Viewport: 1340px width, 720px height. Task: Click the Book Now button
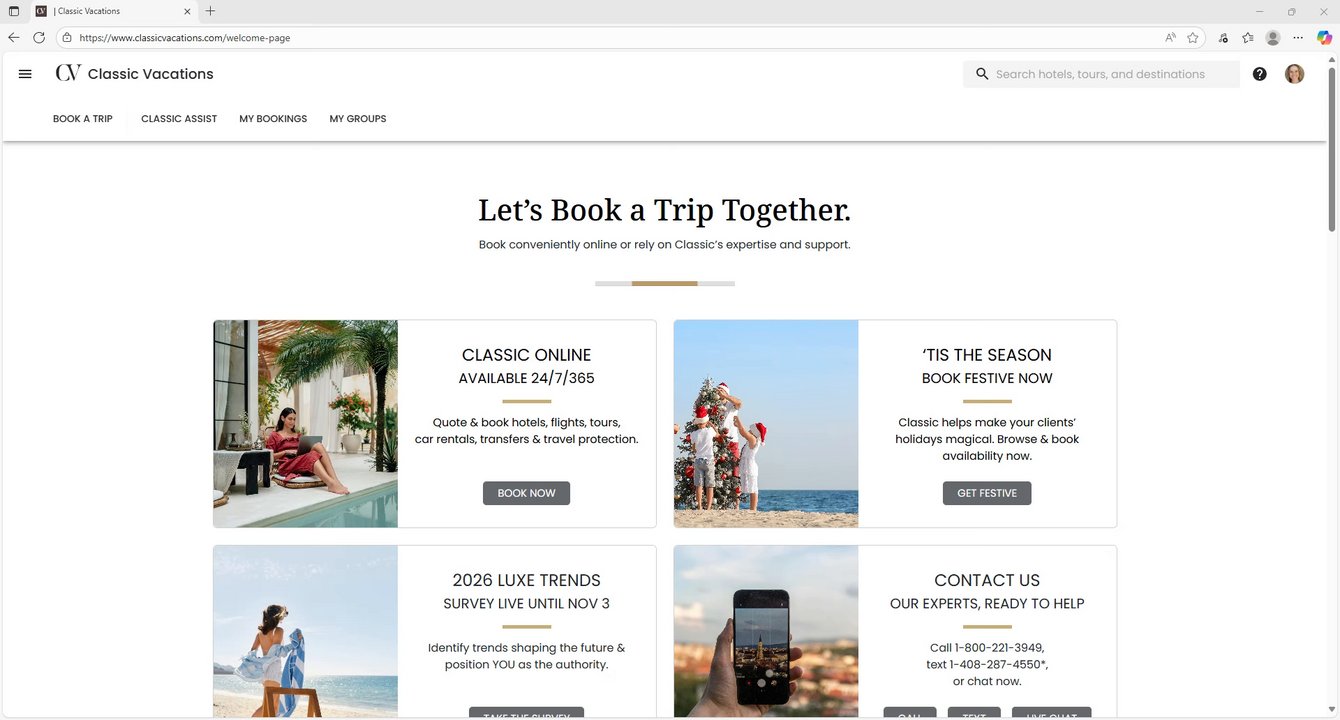click(x=526, y=493)
